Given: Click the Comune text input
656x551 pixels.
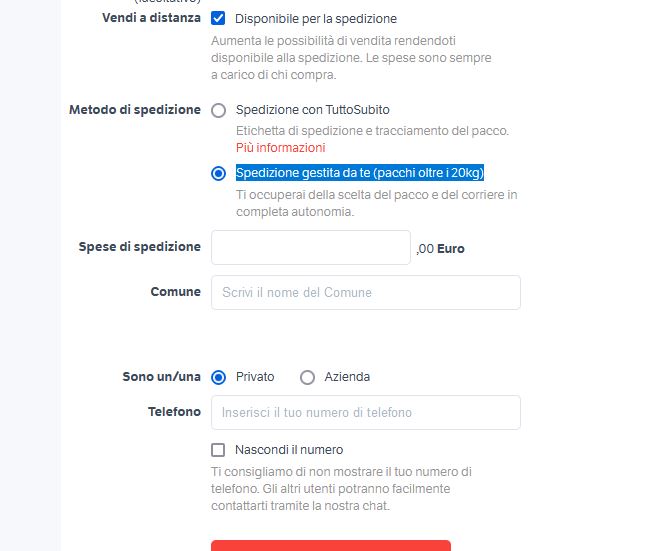Looking at the screenshot, I should point(365,292).
